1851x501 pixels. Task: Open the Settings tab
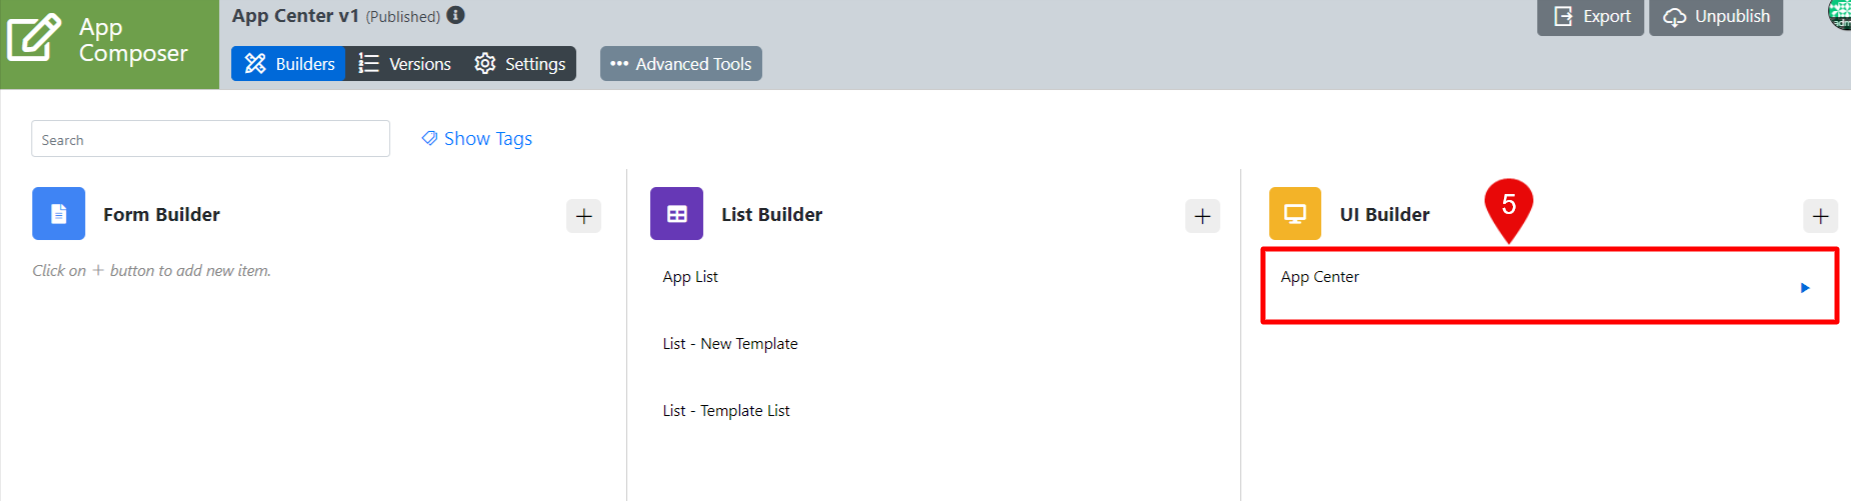(x=519, y=64)
